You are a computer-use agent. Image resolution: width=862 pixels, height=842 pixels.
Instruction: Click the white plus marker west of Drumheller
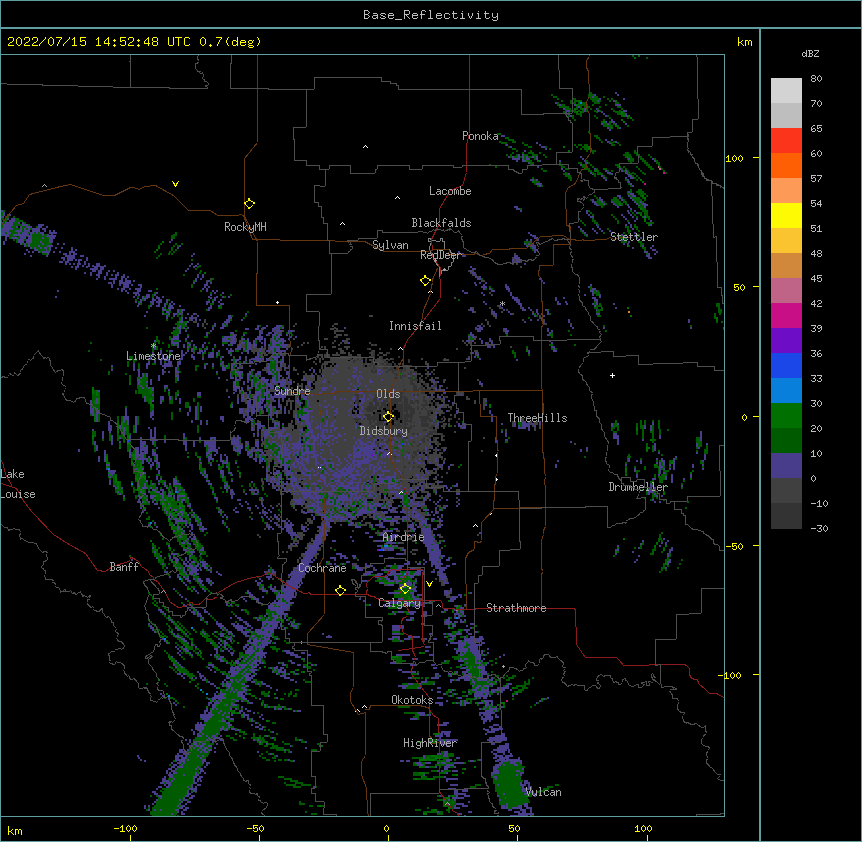pyautogui.click(x=612, y=375)
